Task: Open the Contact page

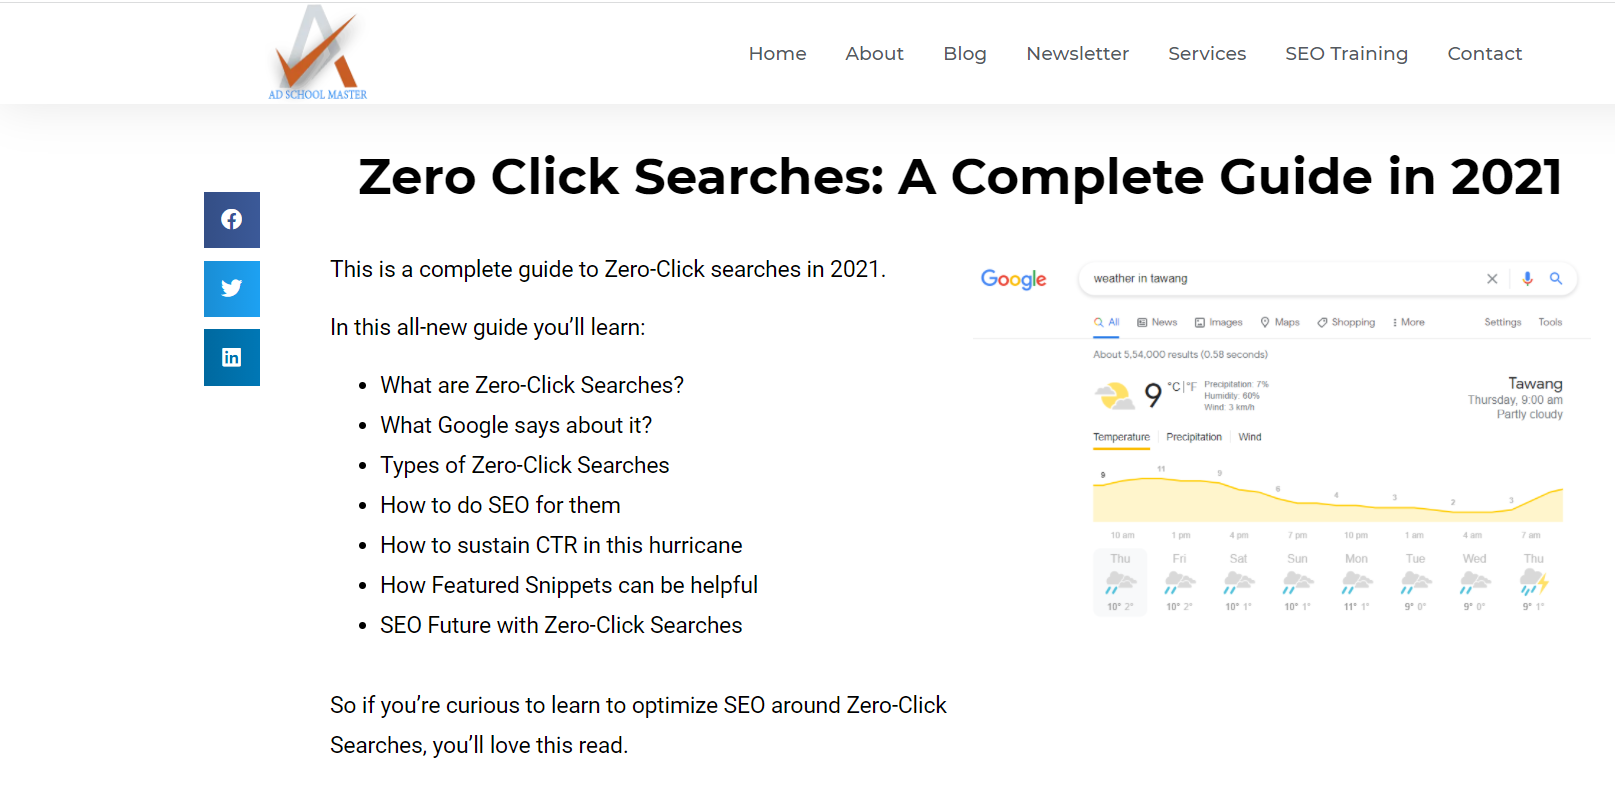Action: 1484,54
